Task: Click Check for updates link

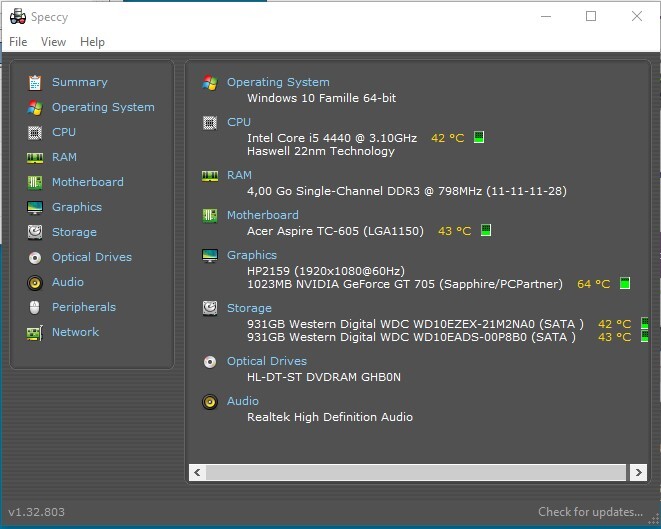Action: [x=590, y=512]
